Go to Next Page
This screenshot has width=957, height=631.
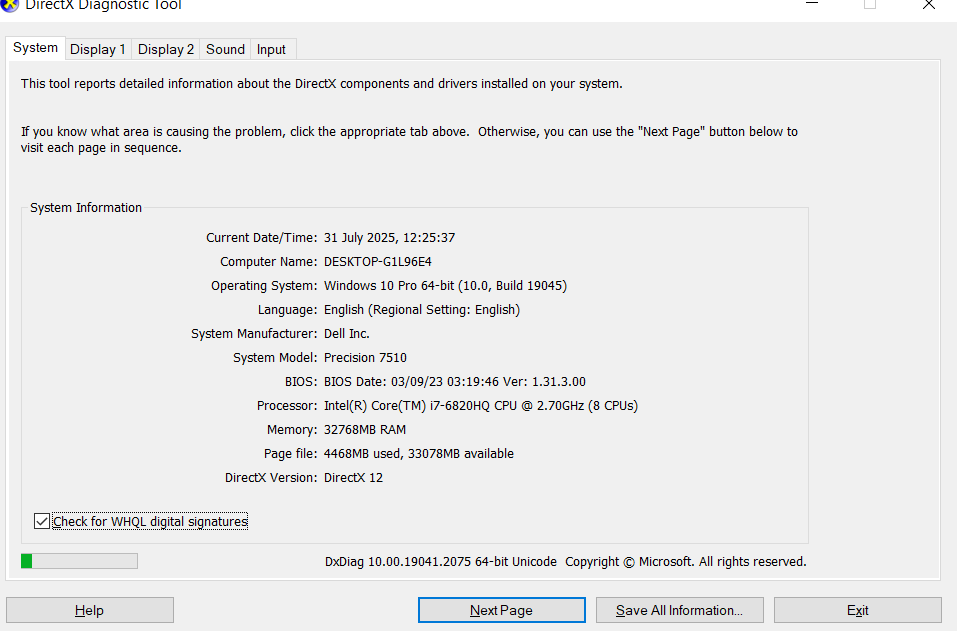[501, 610]
